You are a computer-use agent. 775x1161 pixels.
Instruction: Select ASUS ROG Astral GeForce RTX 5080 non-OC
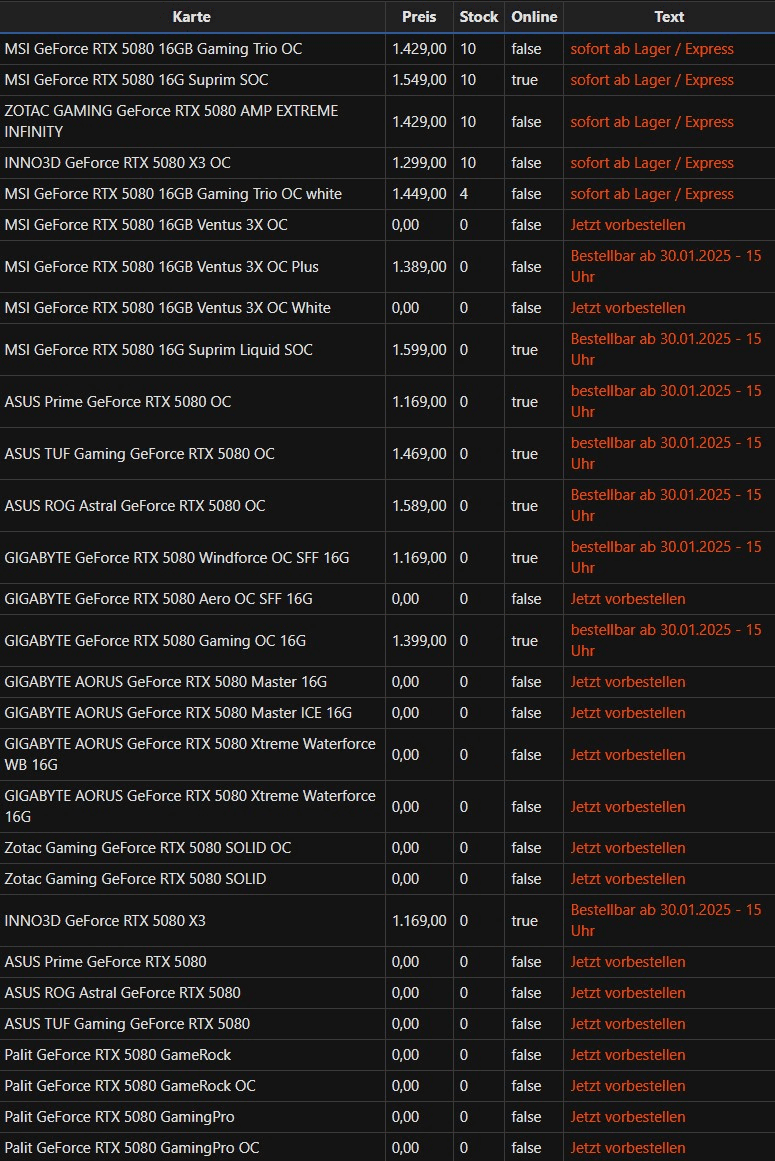tap(122, 992)
